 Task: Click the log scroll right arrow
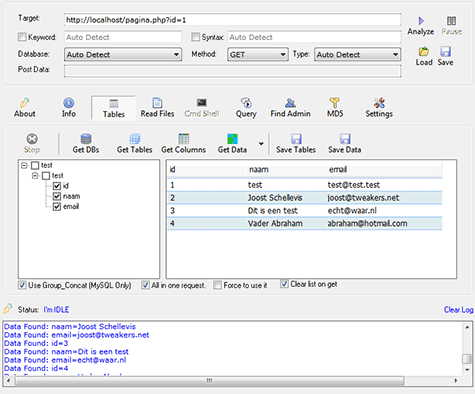(456, 381)
